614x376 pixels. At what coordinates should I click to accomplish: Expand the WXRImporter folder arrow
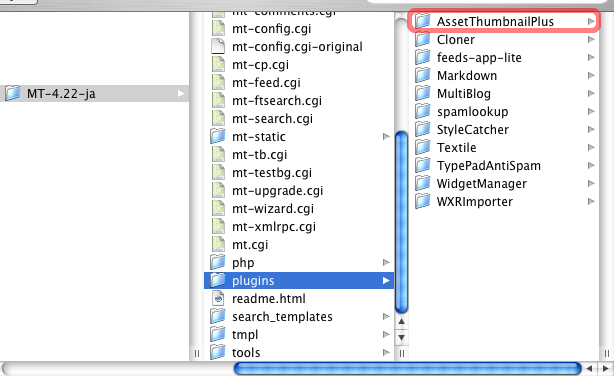591,202
